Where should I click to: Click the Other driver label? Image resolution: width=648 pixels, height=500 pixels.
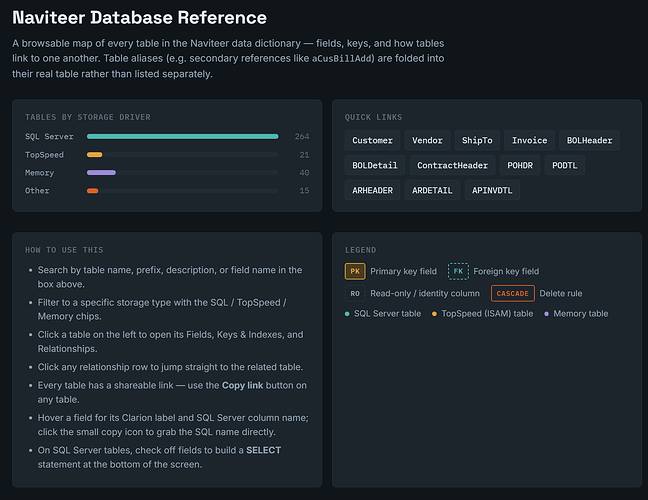point(37,190)
